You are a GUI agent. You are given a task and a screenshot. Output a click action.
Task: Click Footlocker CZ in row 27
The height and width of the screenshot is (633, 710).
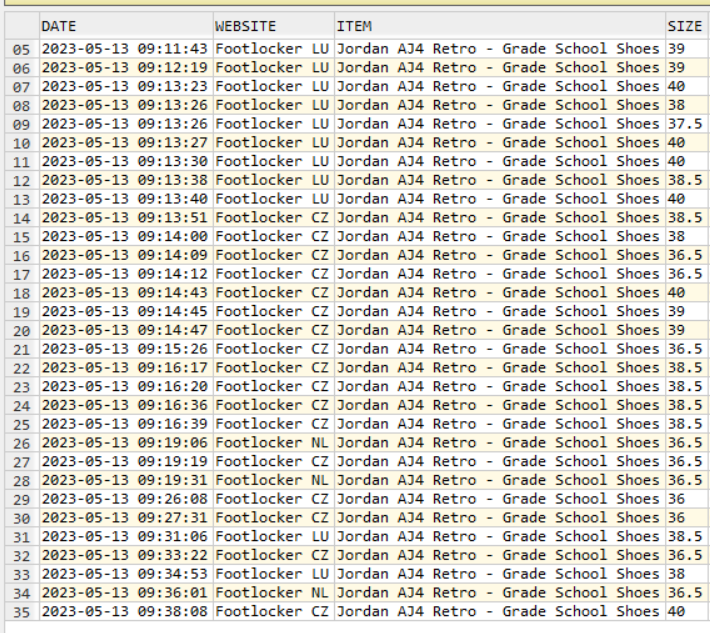272,461
